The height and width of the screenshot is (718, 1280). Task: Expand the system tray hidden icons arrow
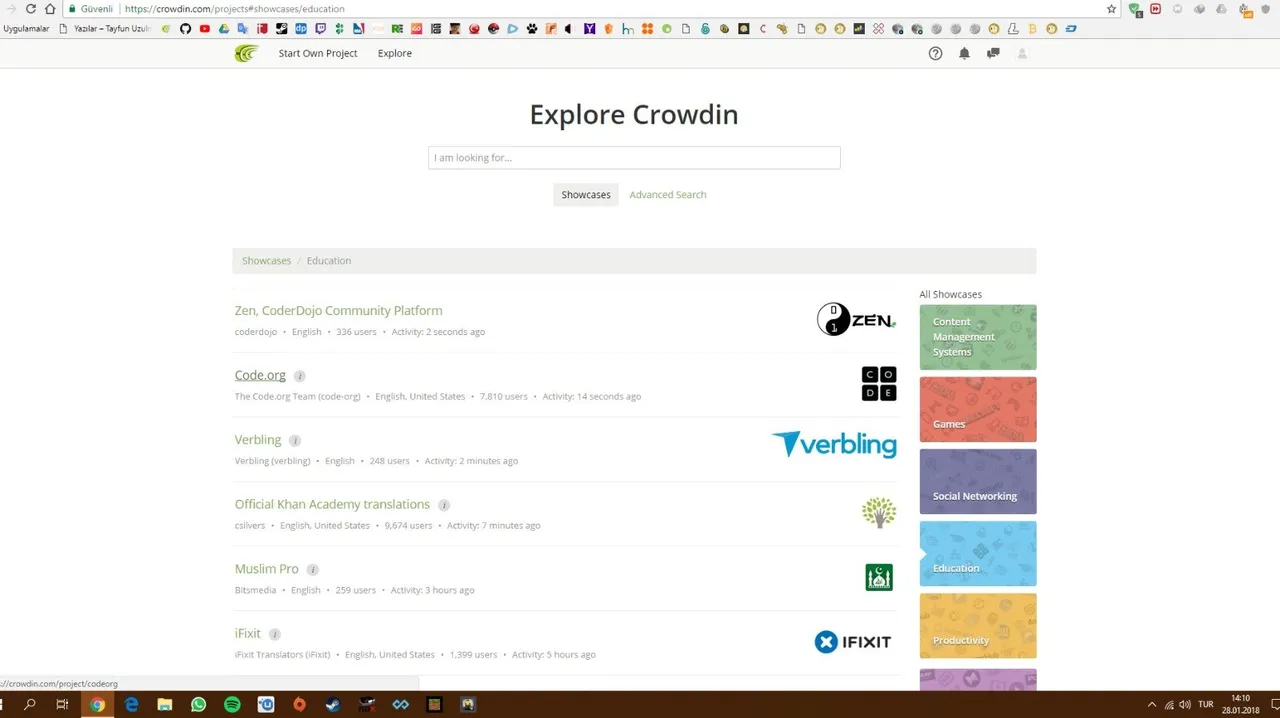click(1151, 705)
